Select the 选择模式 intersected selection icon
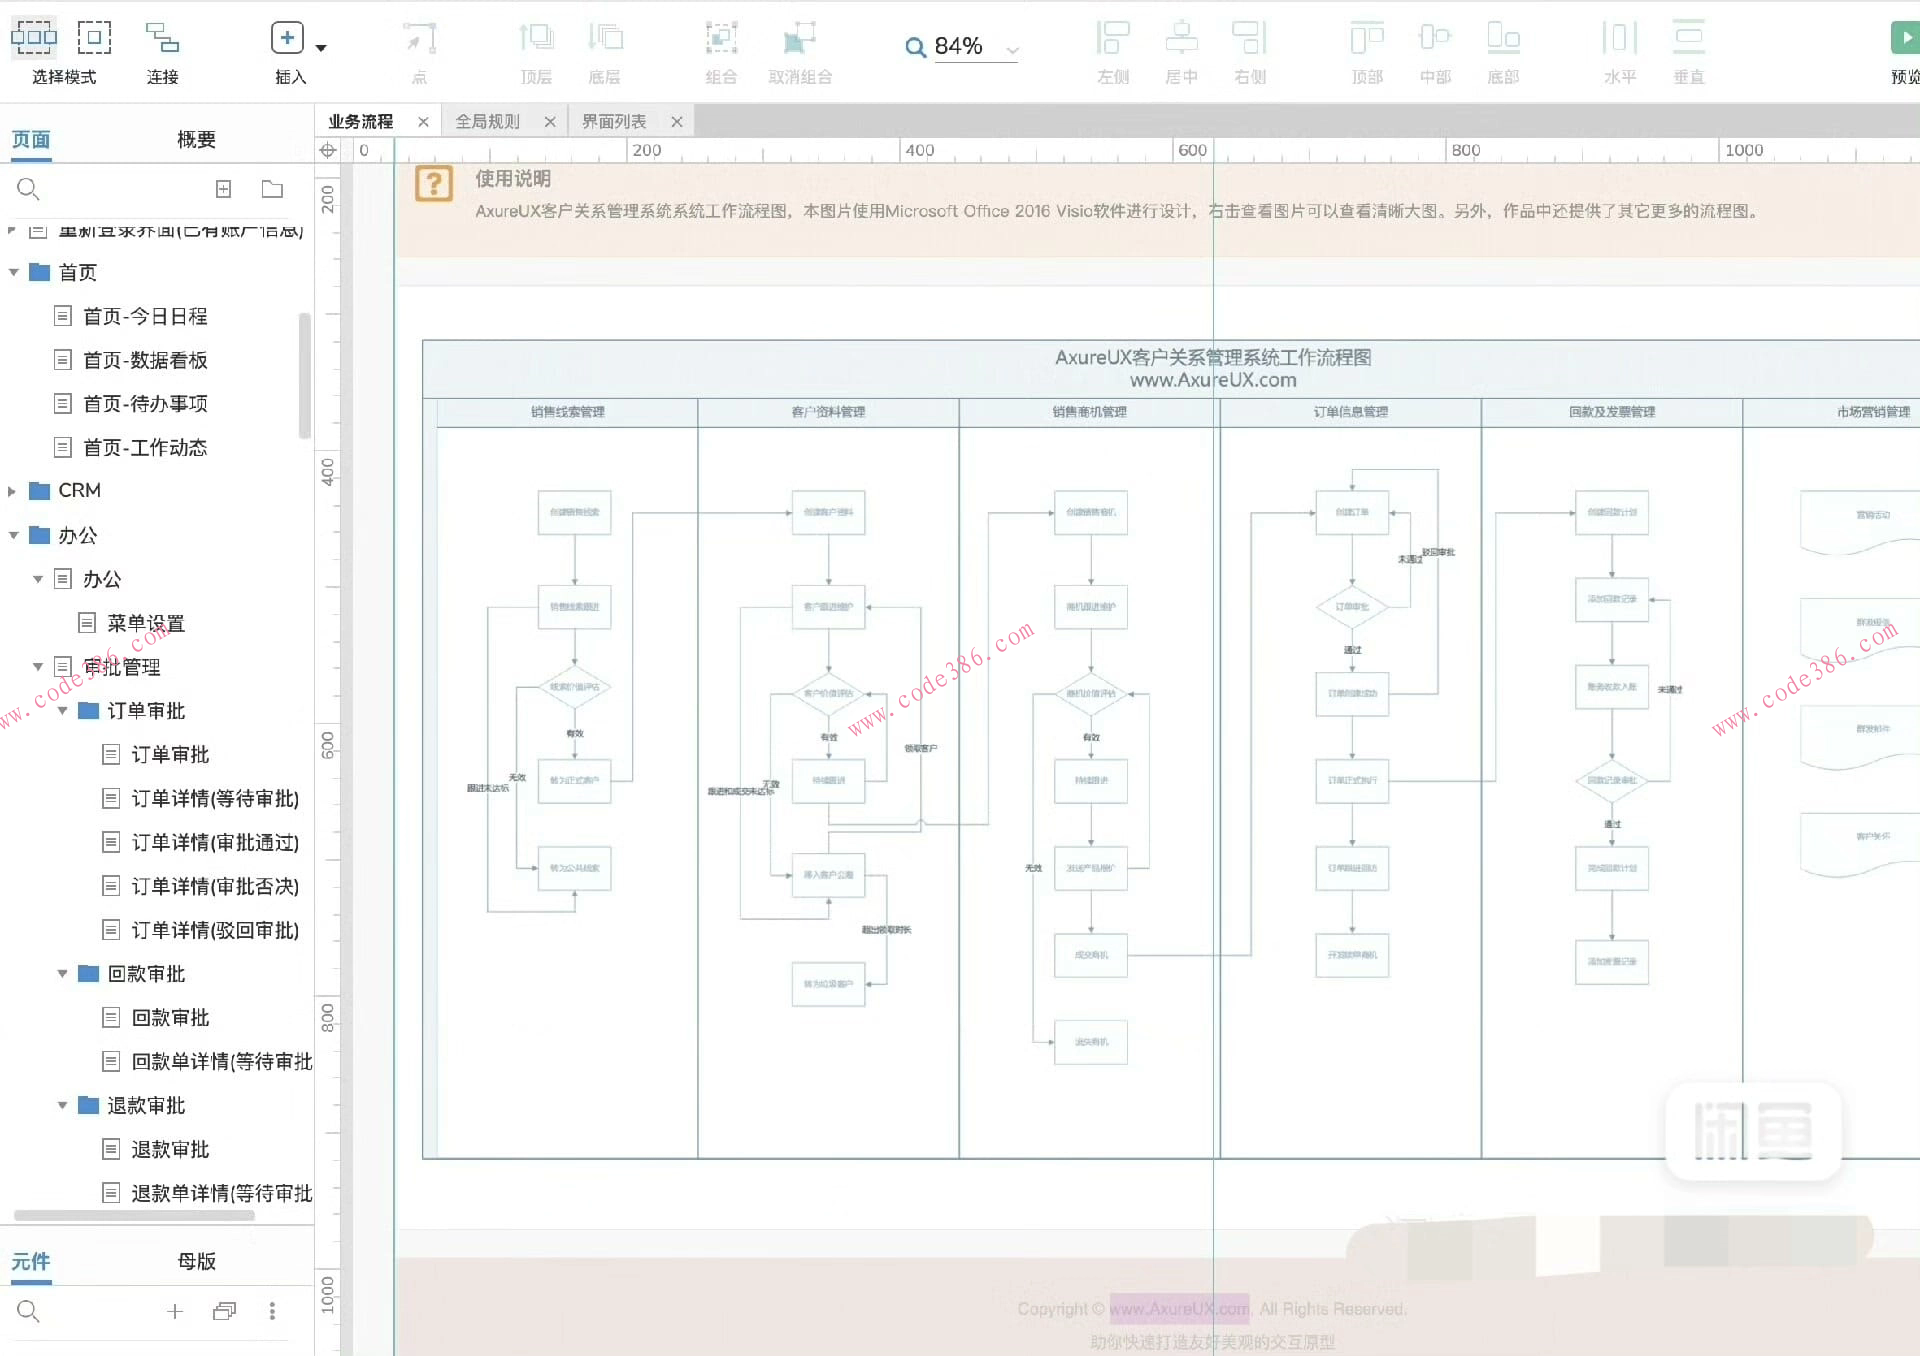Screen dimensions: 1920x1356 (34, 38)
